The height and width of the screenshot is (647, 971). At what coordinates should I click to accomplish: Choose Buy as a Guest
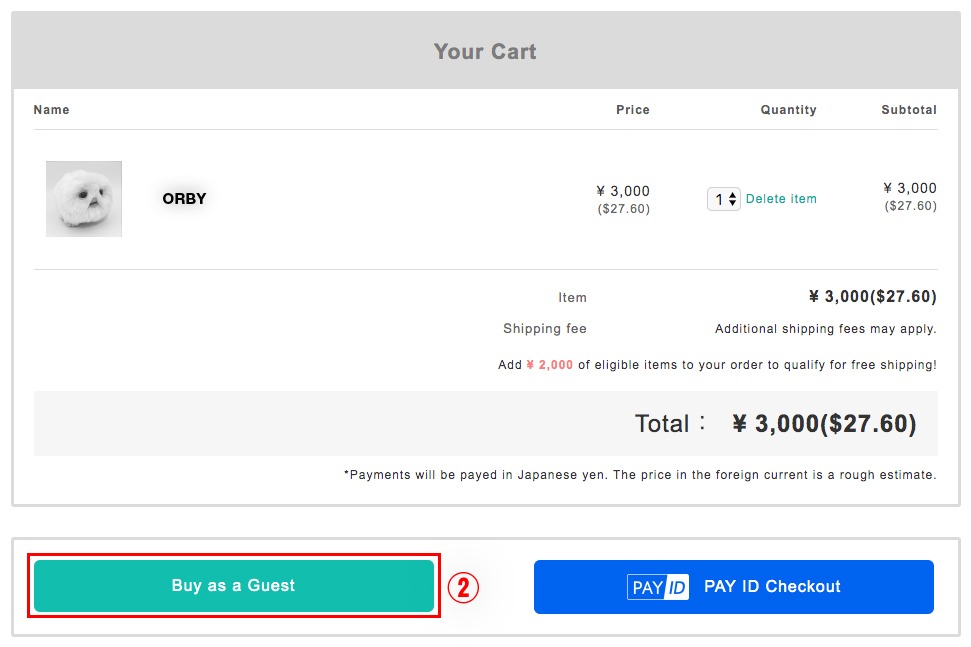pyautogui.click(x=233, y=586)
